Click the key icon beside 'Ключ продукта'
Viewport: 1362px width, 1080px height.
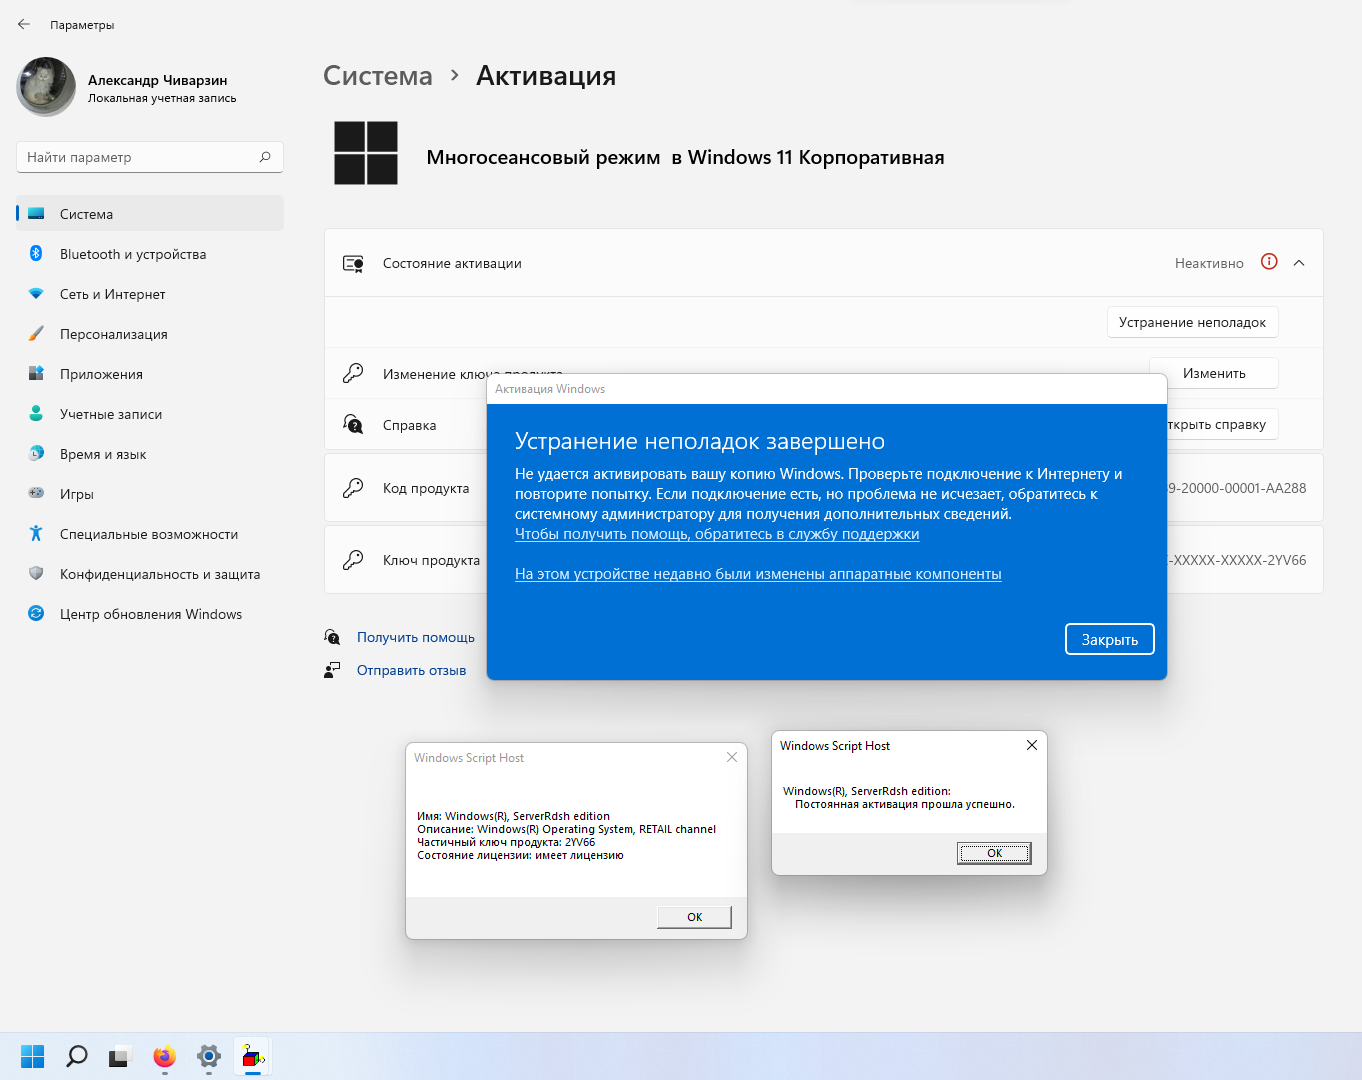pyautogui.click(x=353, y=560)
